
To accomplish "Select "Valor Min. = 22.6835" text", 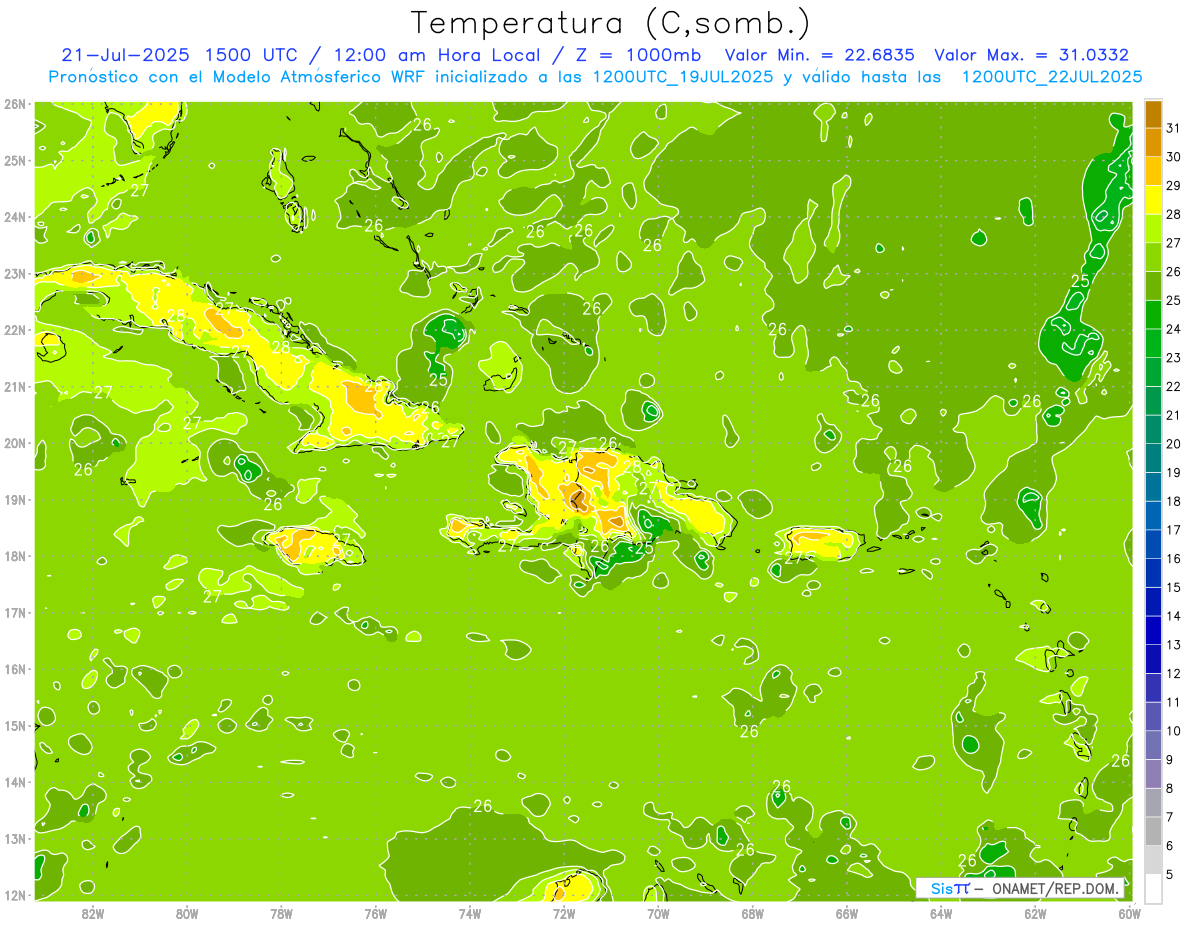I will [x=819, y=55].
